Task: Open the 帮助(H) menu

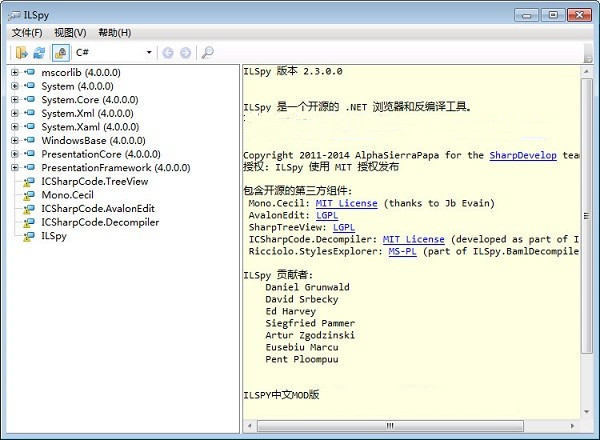Action: [114, 33]
